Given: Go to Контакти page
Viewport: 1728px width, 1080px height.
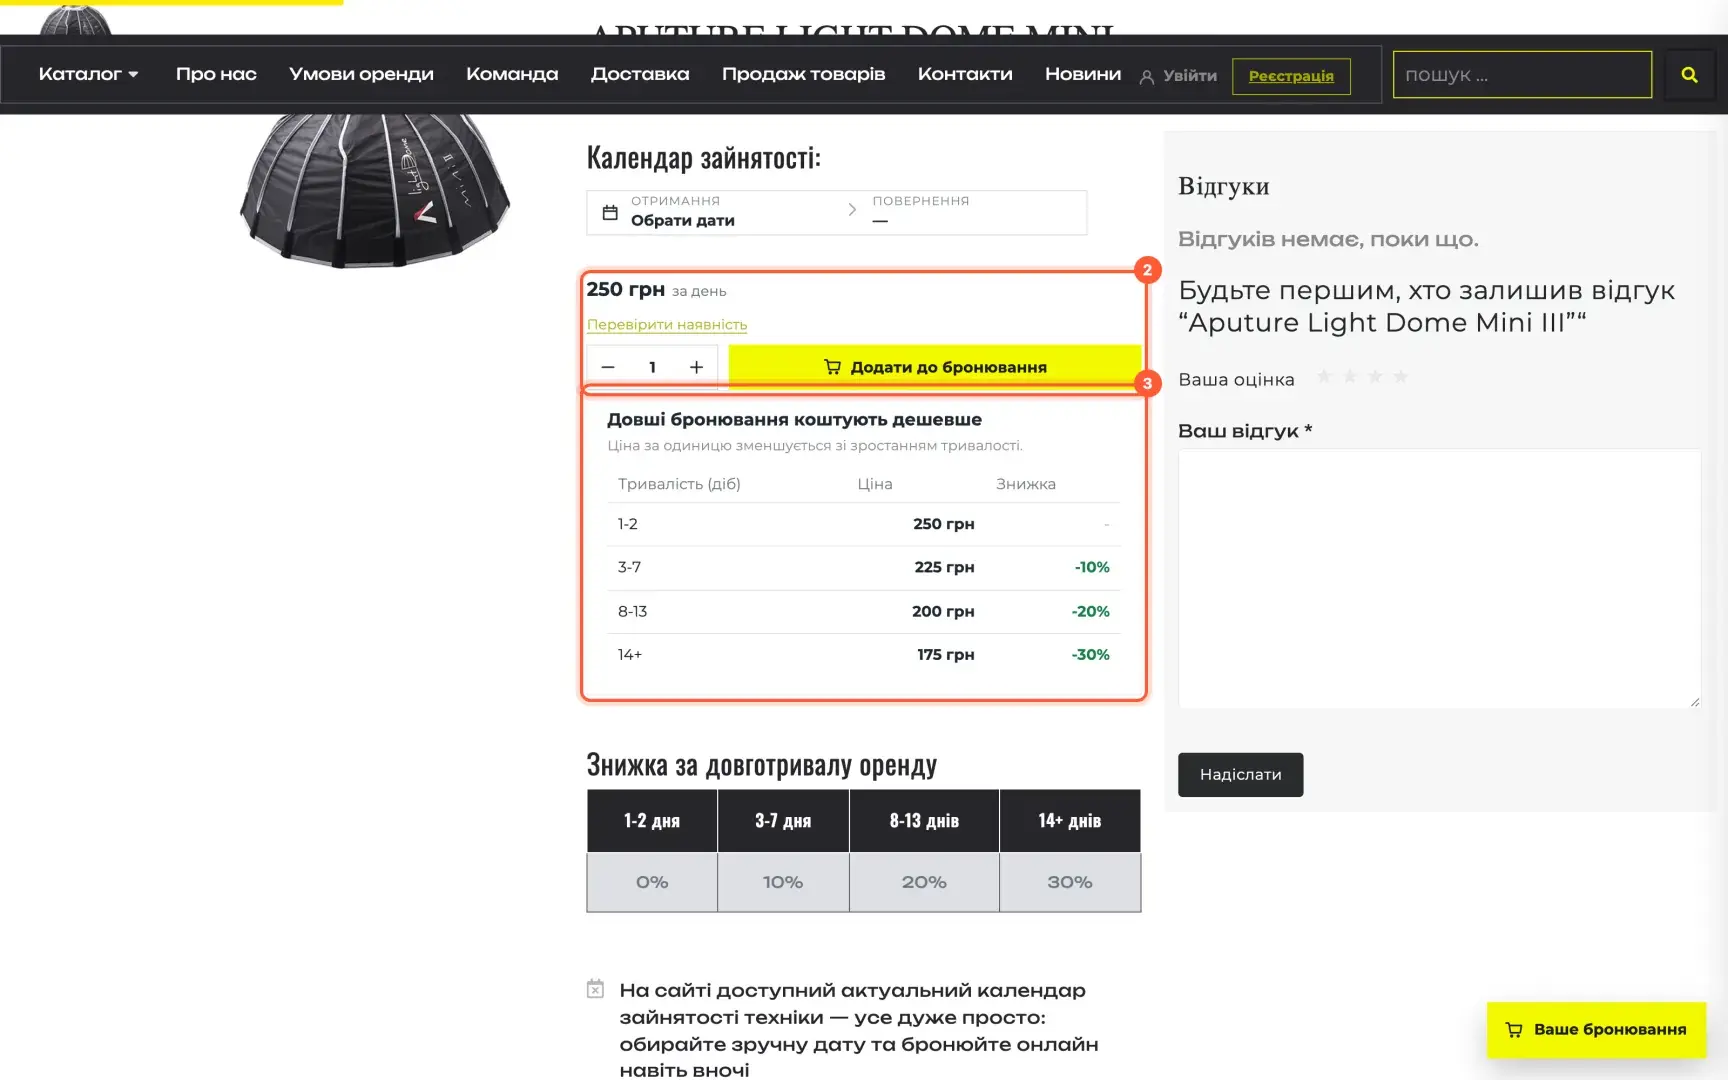Looking at the screenshot, I should (965, 74).
